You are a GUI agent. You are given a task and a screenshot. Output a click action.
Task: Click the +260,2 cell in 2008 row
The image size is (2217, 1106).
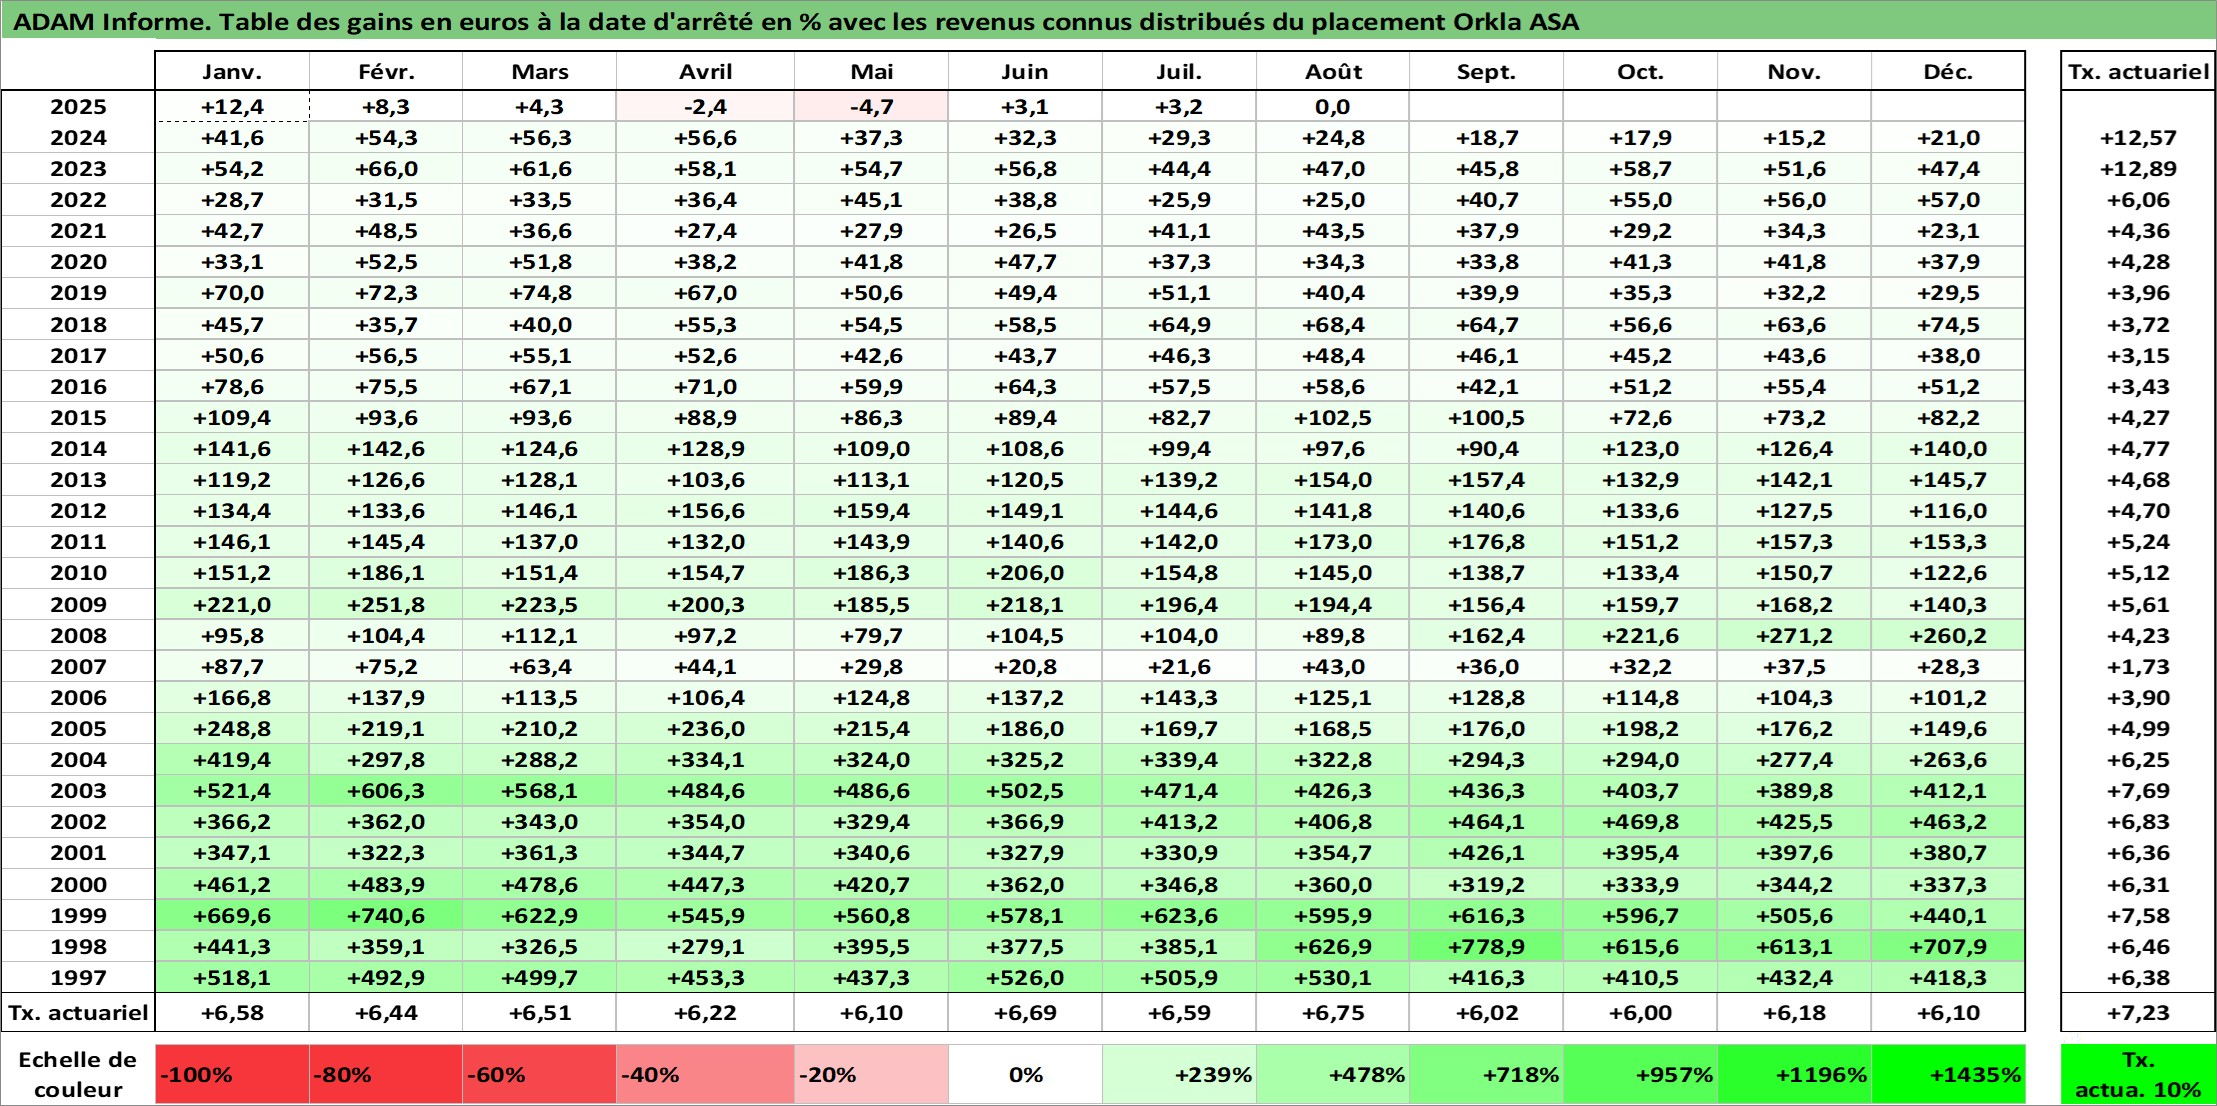point(1948,636)
